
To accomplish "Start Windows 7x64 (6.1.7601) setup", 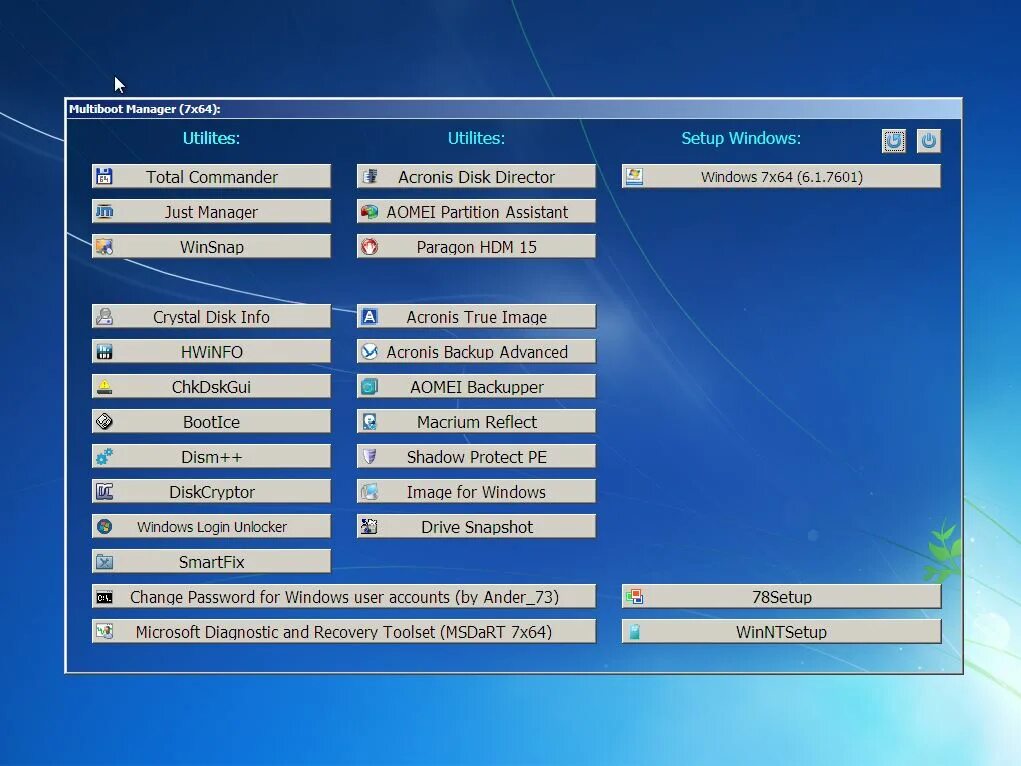I will [x=781, y=177].
